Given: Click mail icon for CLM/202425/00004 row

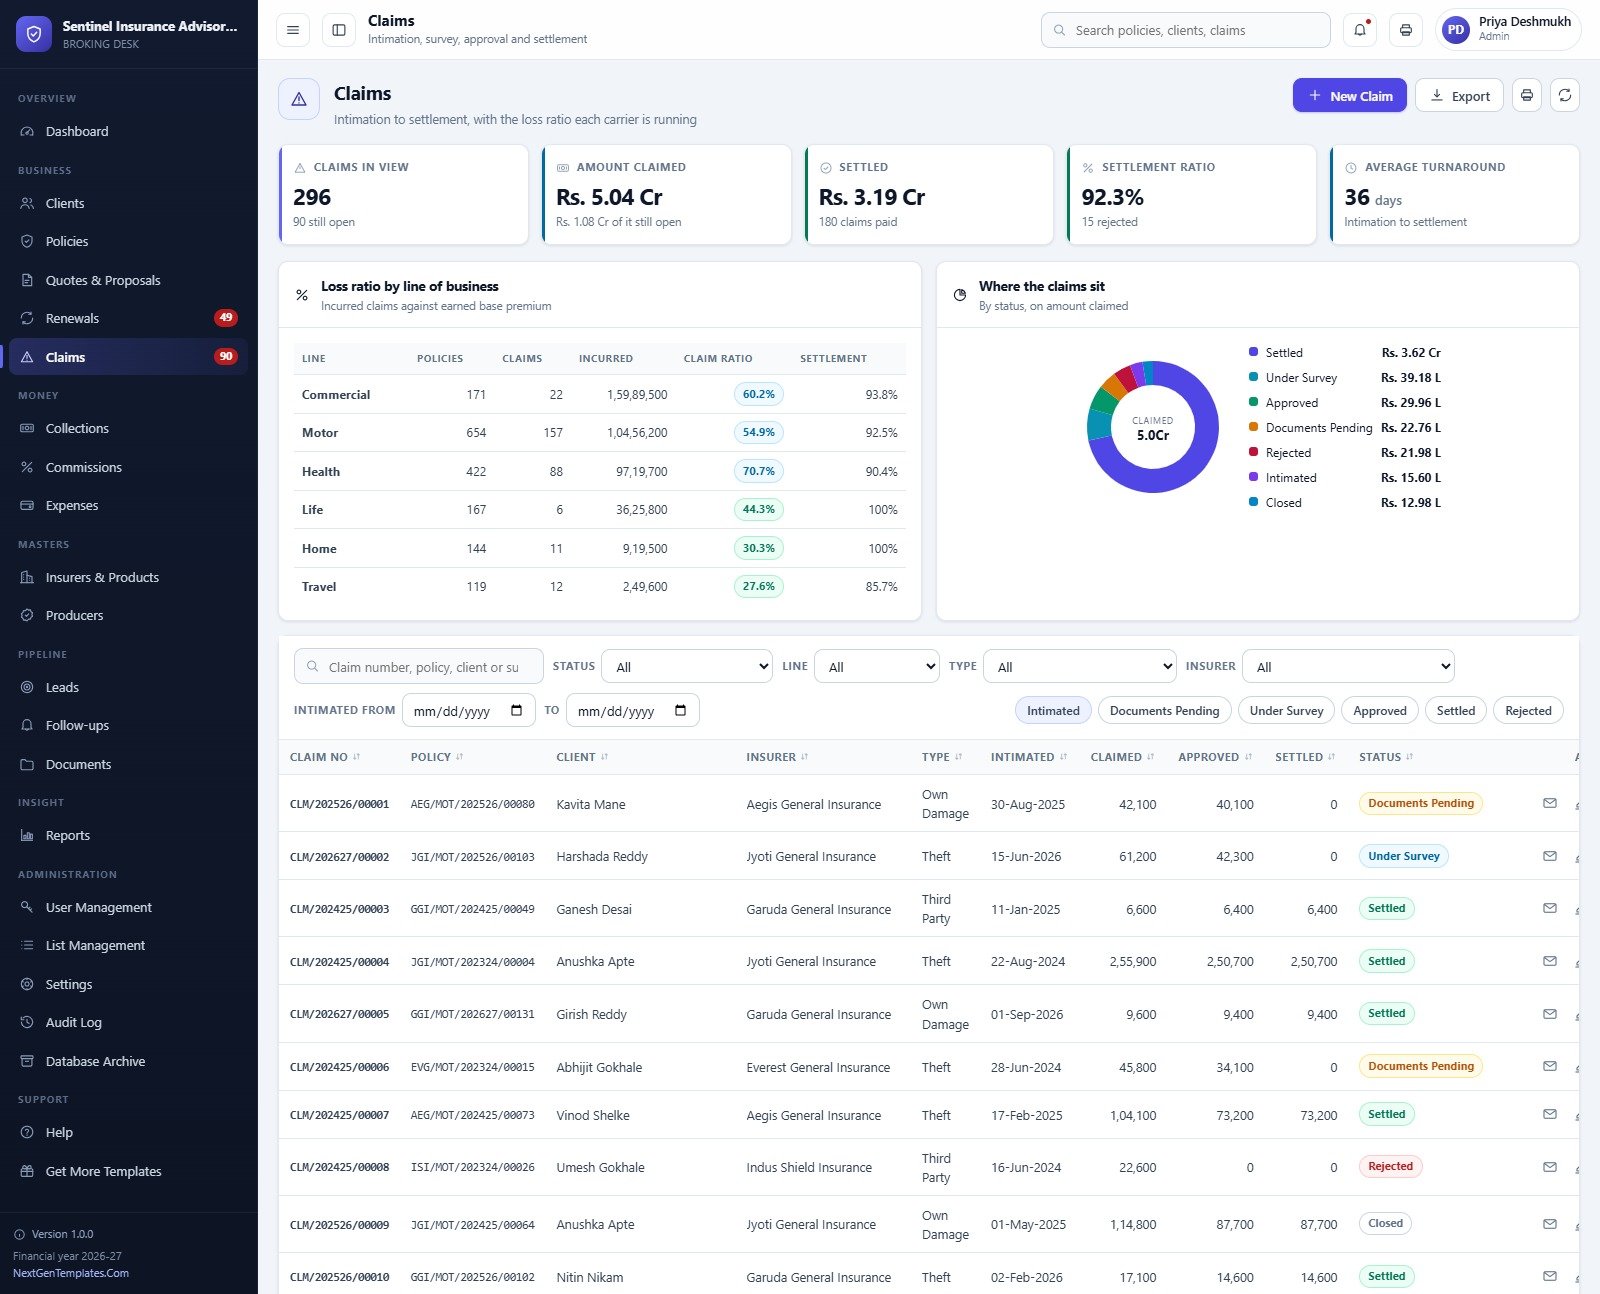Looking at the screenshot, I should point(1550,961).
